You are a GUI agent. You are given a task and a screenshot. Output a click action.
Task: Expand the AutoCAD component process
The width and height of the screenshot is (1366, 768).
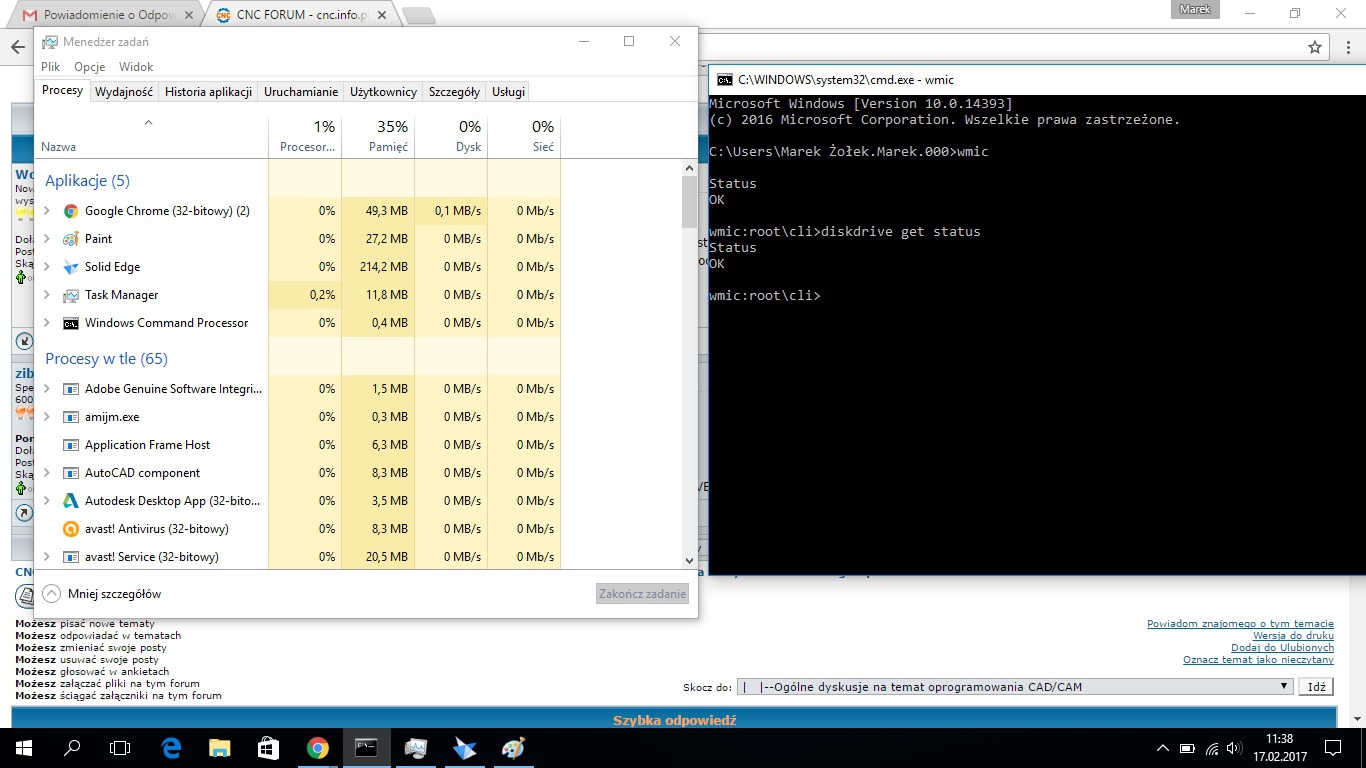click(x=47, y=473)
